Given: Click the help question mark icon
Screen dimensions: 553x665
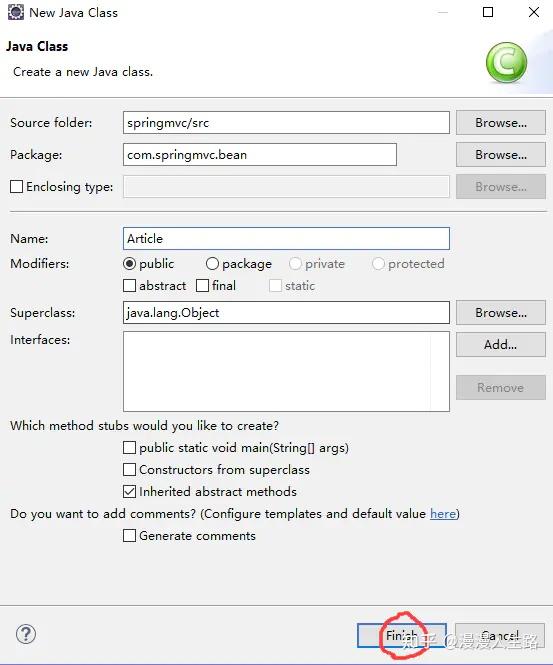Looking at the screenshot, I should (x=26, y=634).
